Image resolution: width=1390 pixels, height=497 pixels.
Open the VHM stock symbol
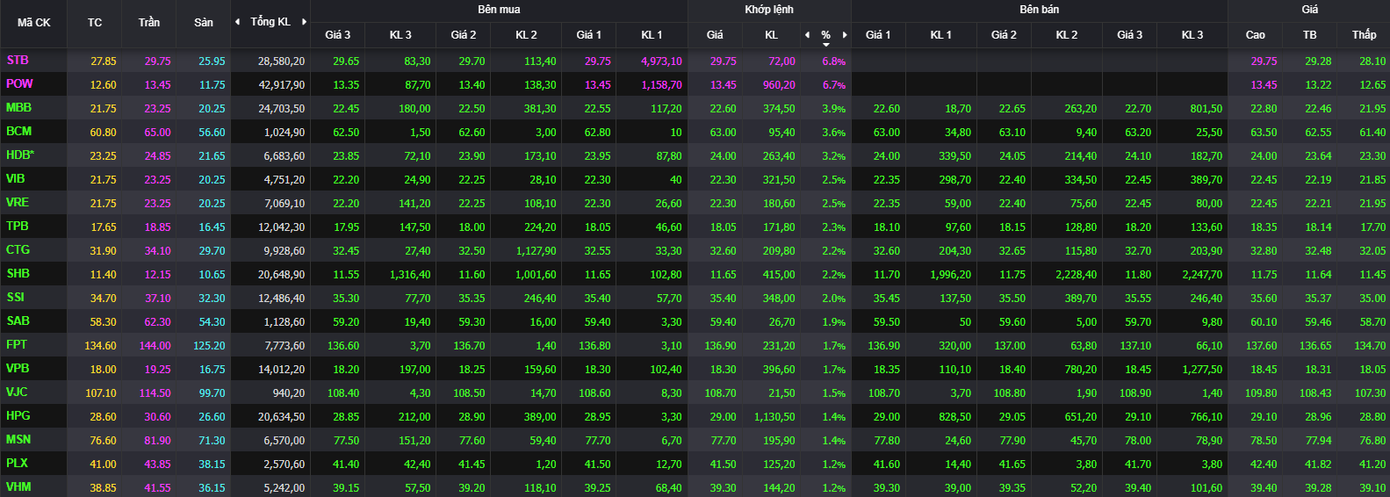pos(18,486)
